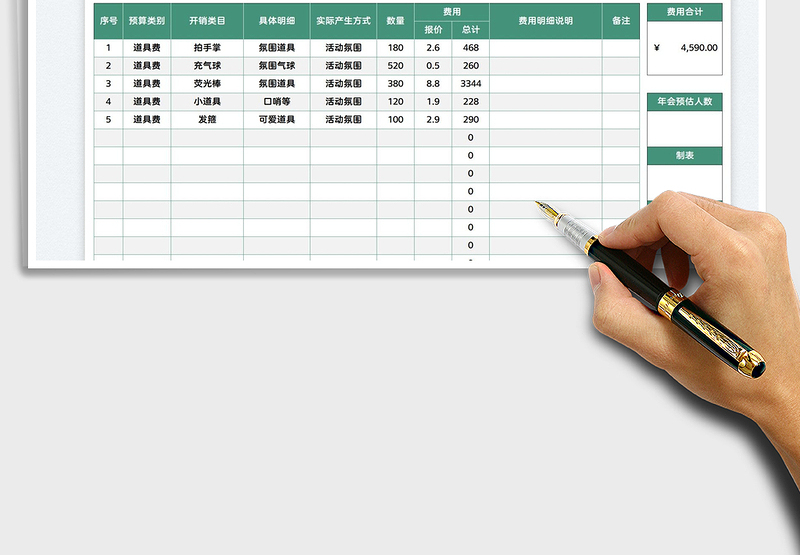This screenshot has width=800, height=555.
Task: Select the 荧光棒 expense item cell
Action: 207,84
